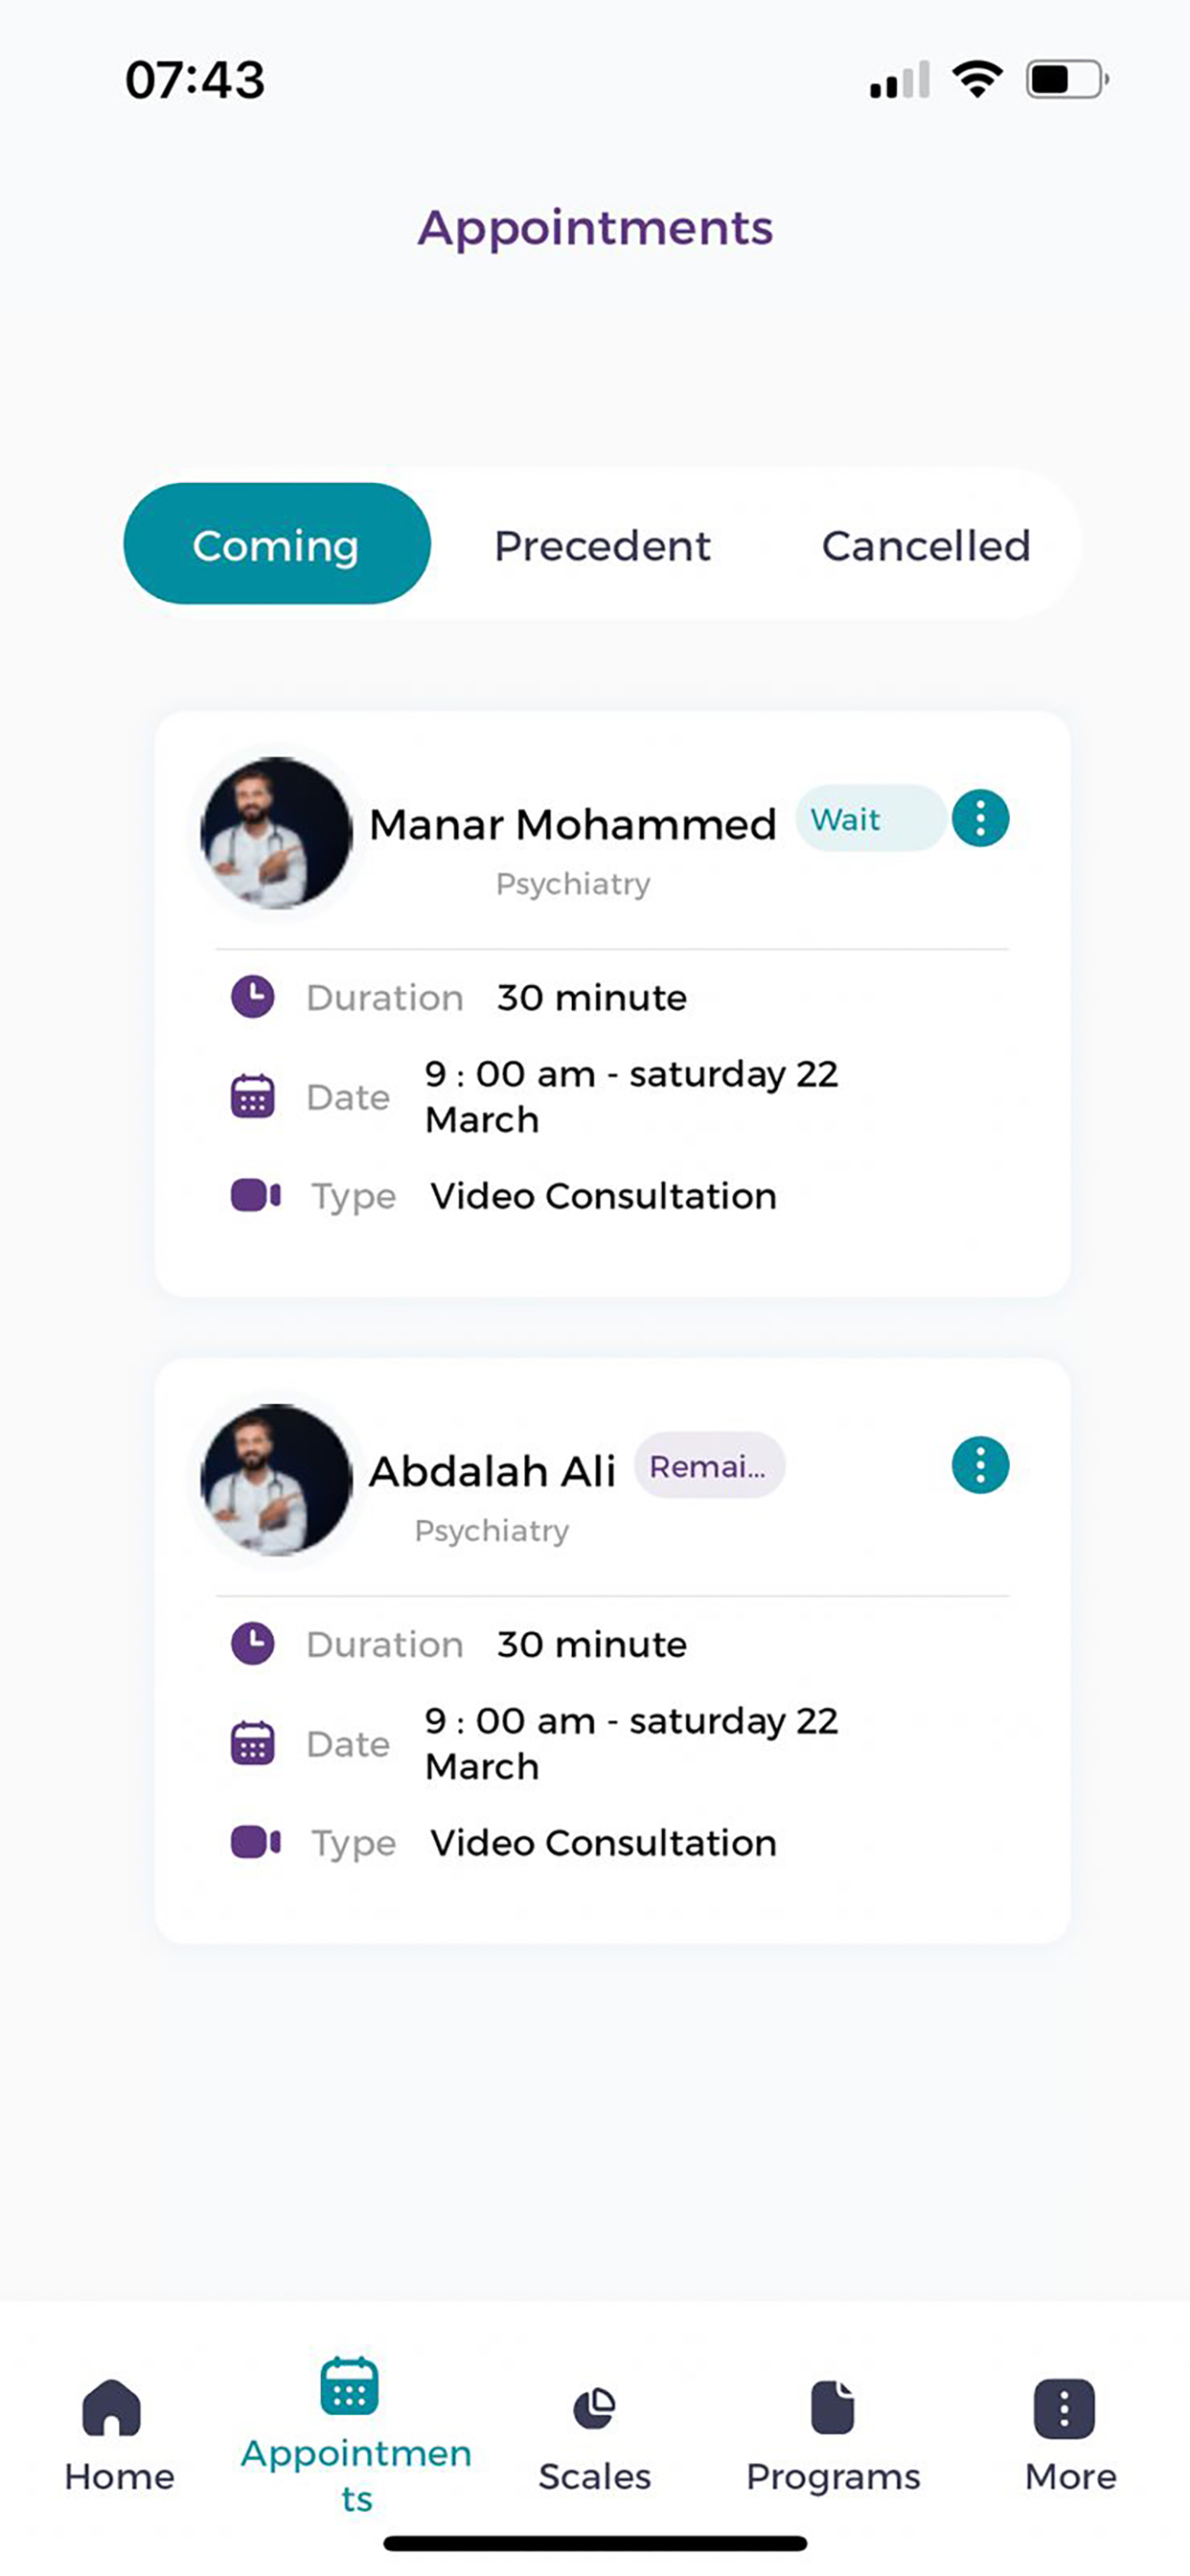Open options menu for Manar Mohammed appointment
This screenshot has width=1190, height=2576.
click(x=980, y=819)
